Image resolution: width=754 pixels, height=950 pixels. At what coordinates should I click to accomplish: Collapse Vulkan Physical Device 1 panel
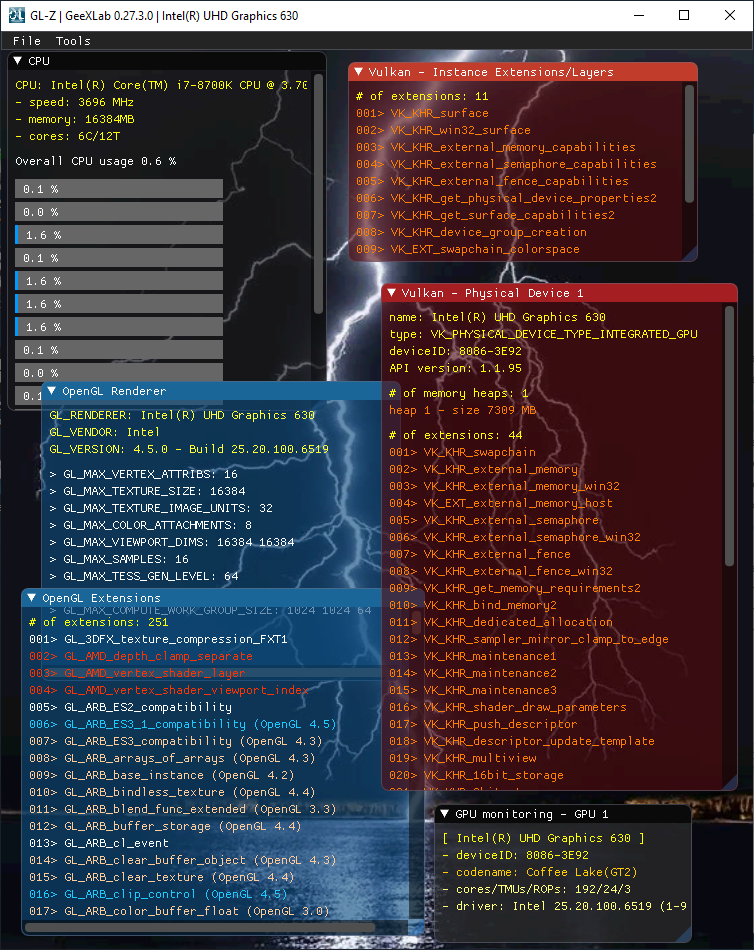tap(392, 293)
